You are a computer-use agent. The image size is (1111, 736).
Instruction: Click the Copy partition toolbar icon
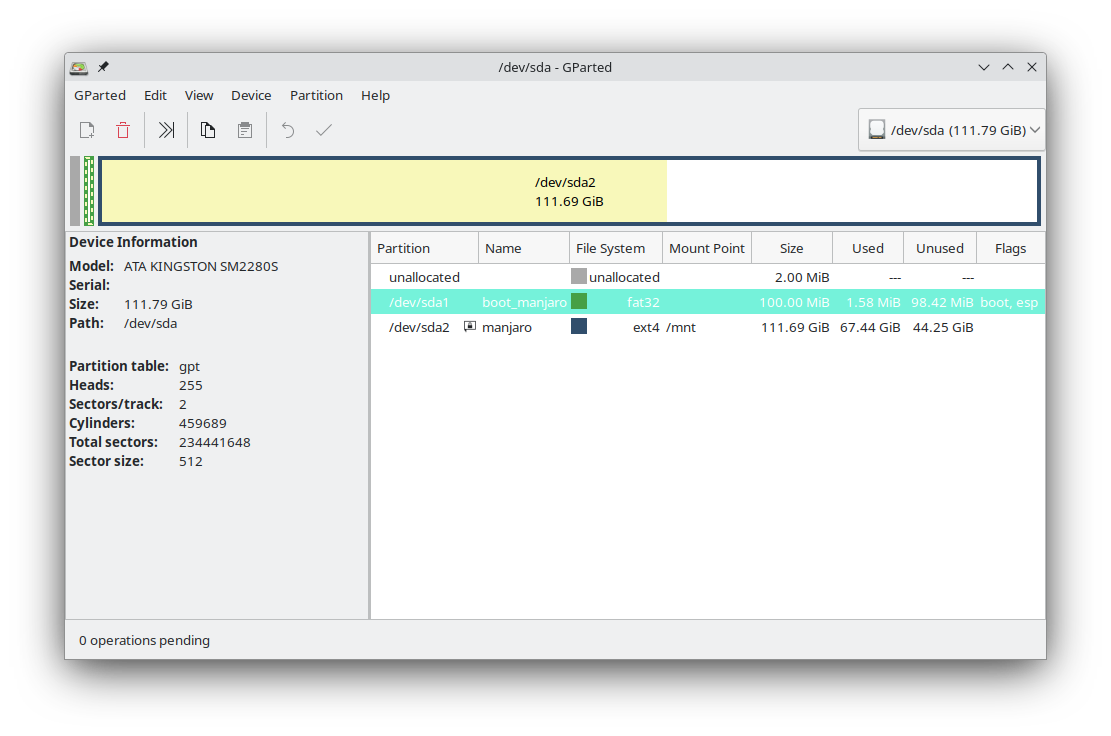208,130
